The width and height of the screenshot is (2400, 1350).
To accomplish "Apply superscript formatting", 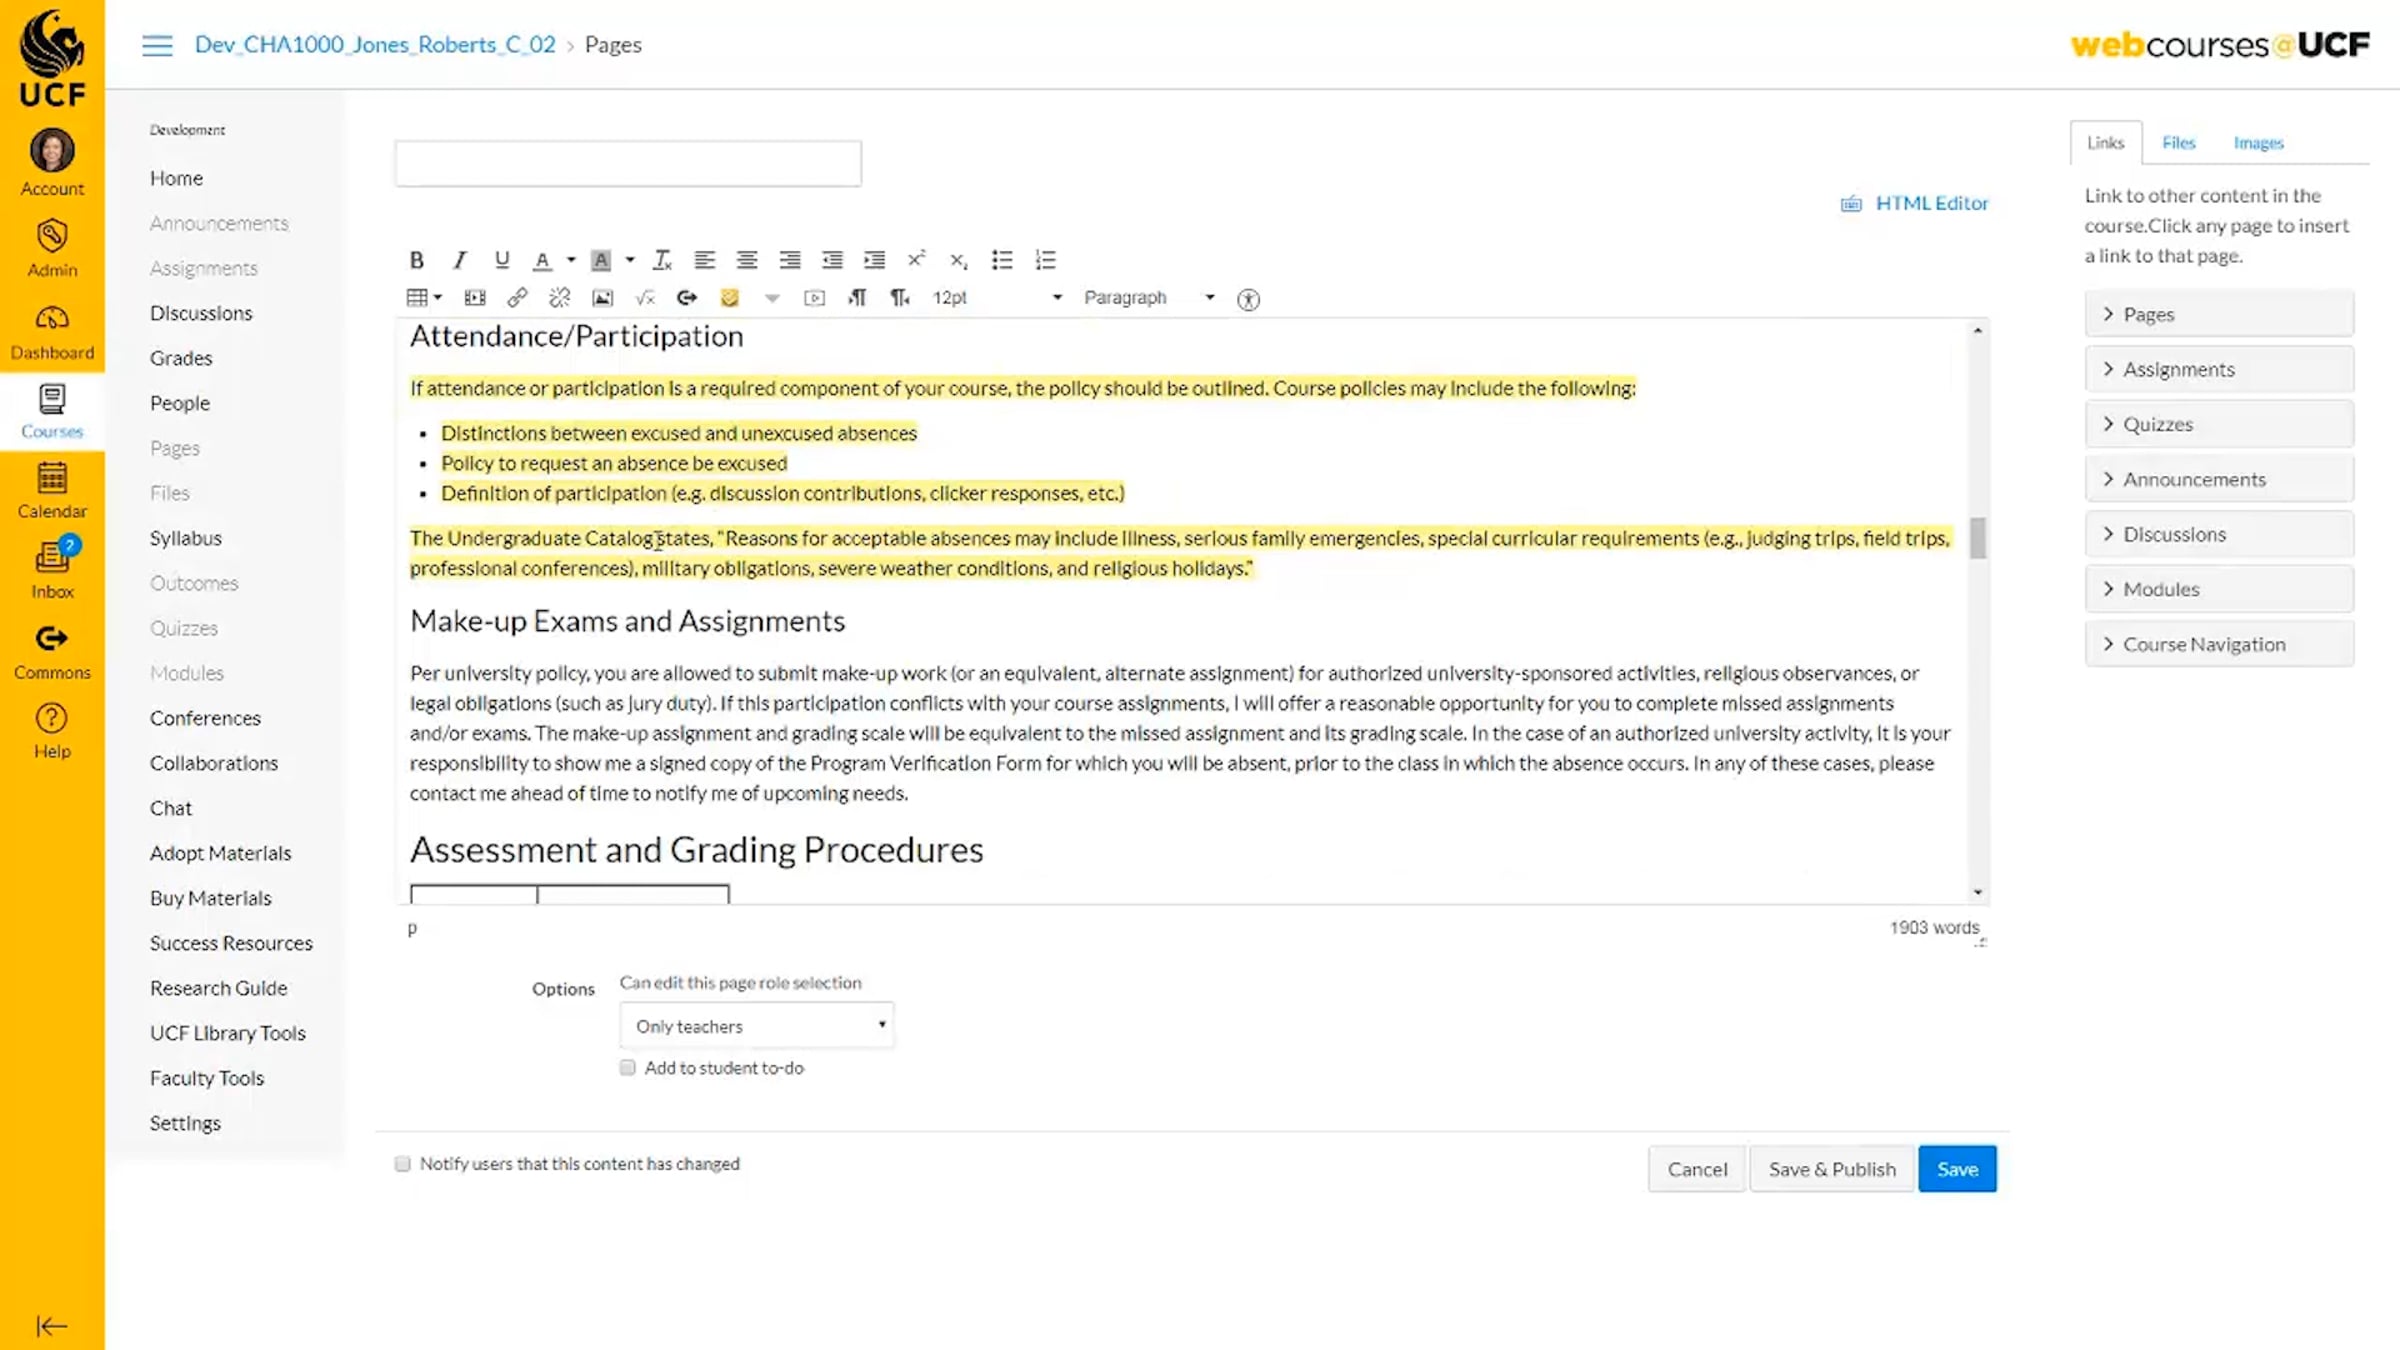I will tap(916, 260).
